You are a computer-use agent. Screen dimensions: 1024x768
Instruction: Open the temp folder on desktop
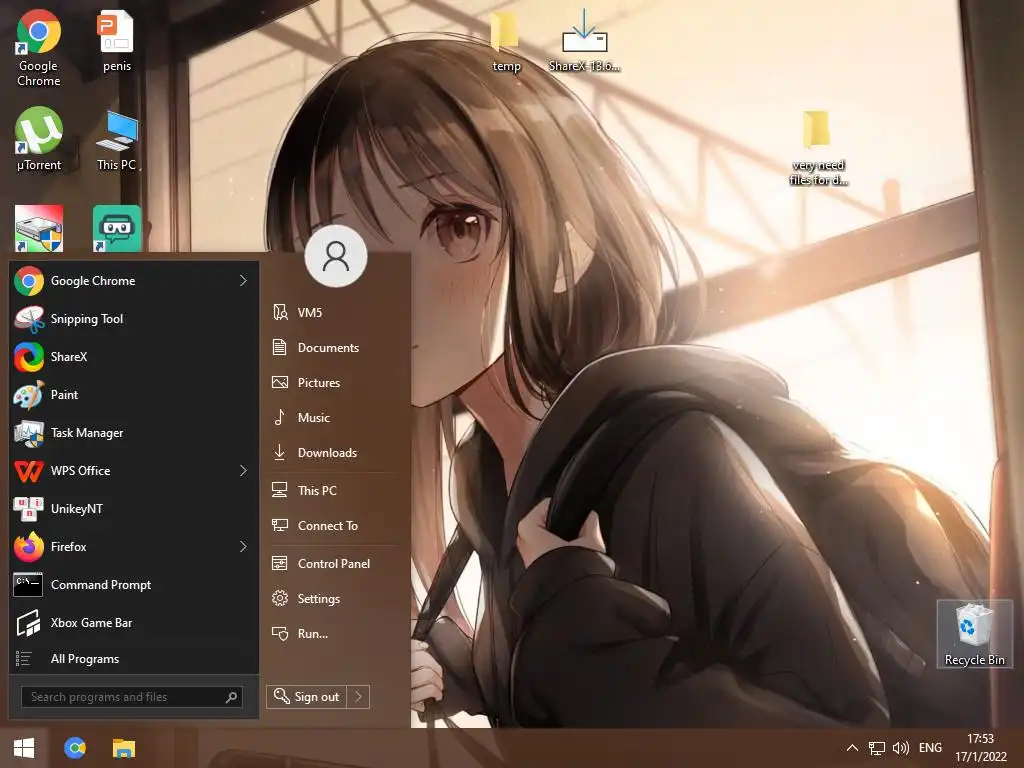tap(506, 41)
